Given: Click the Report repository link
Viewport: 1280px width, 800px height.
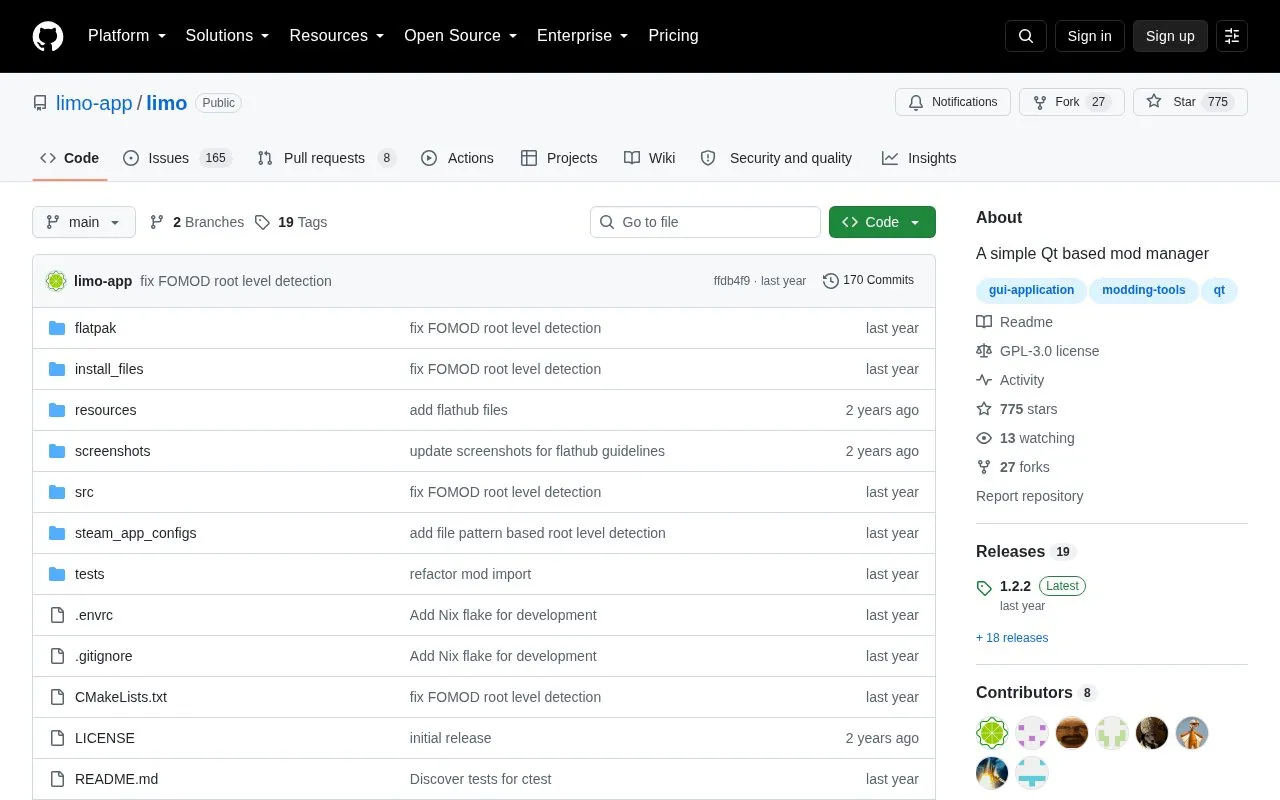Looking at the screenshot, I should point(1029,496).
